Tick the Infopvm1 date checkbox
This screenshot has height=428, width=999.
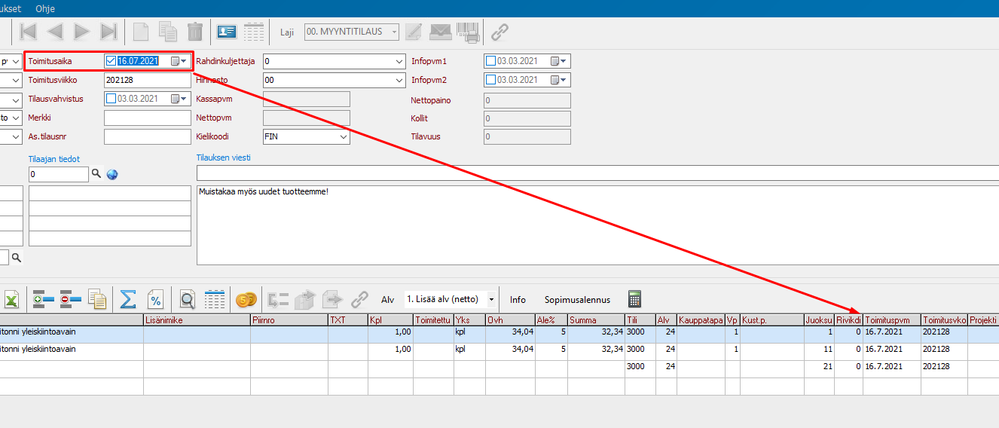[x=491, y=61]
